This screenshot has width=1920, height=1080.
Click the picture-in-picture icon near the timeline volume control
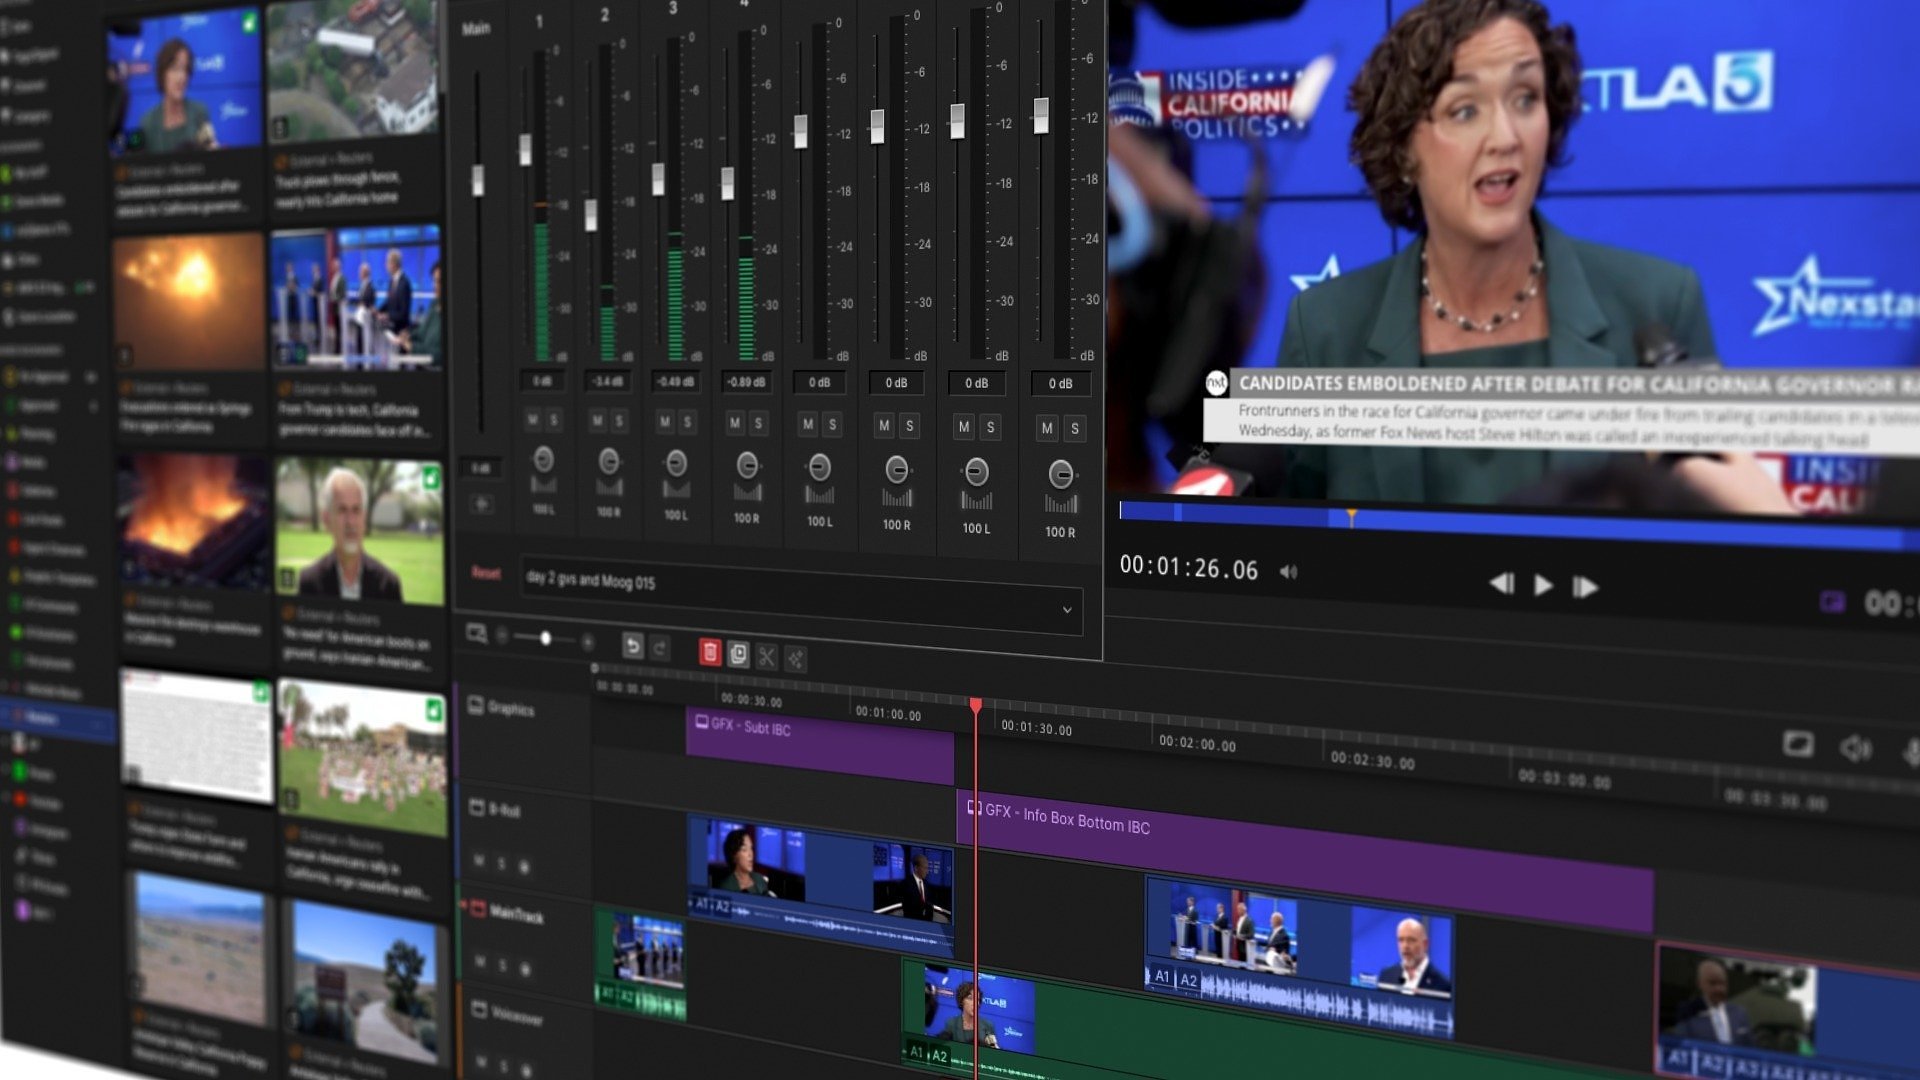pyautogui.click(x=1800, y=743)
